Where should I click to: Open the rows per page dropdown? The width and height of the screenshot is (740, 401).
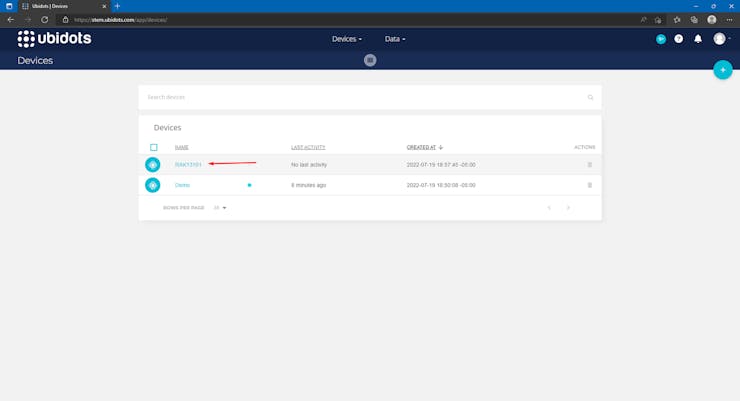[x=220, y=208]
